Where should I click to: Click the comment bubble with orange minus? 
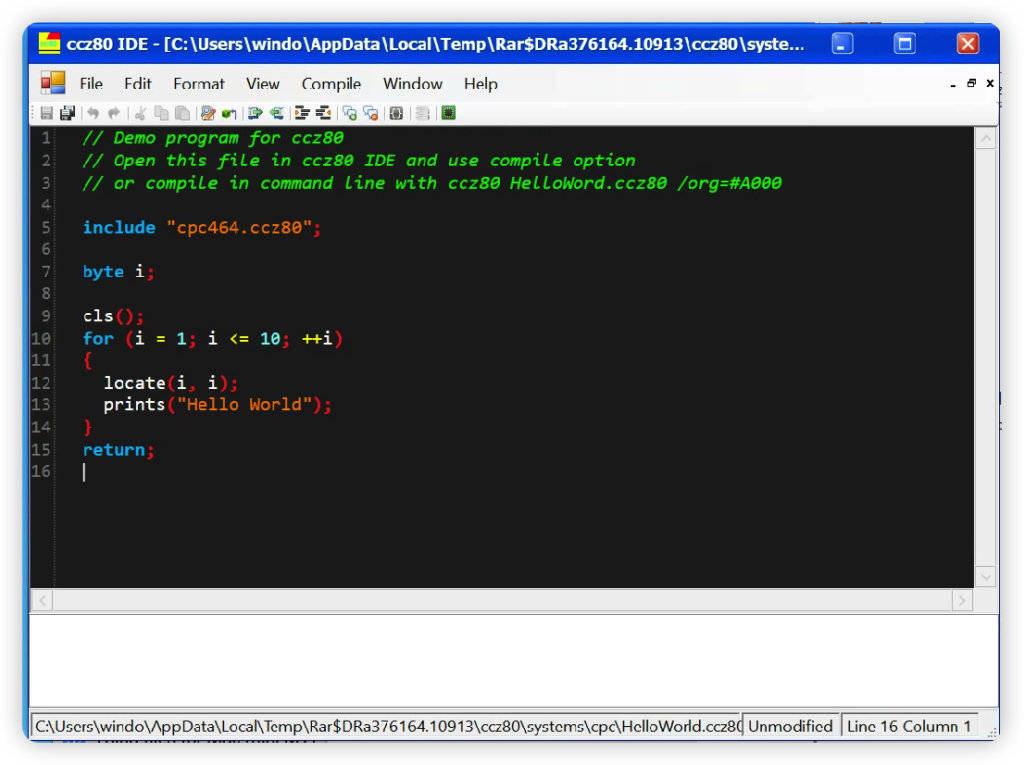(370, 113)
